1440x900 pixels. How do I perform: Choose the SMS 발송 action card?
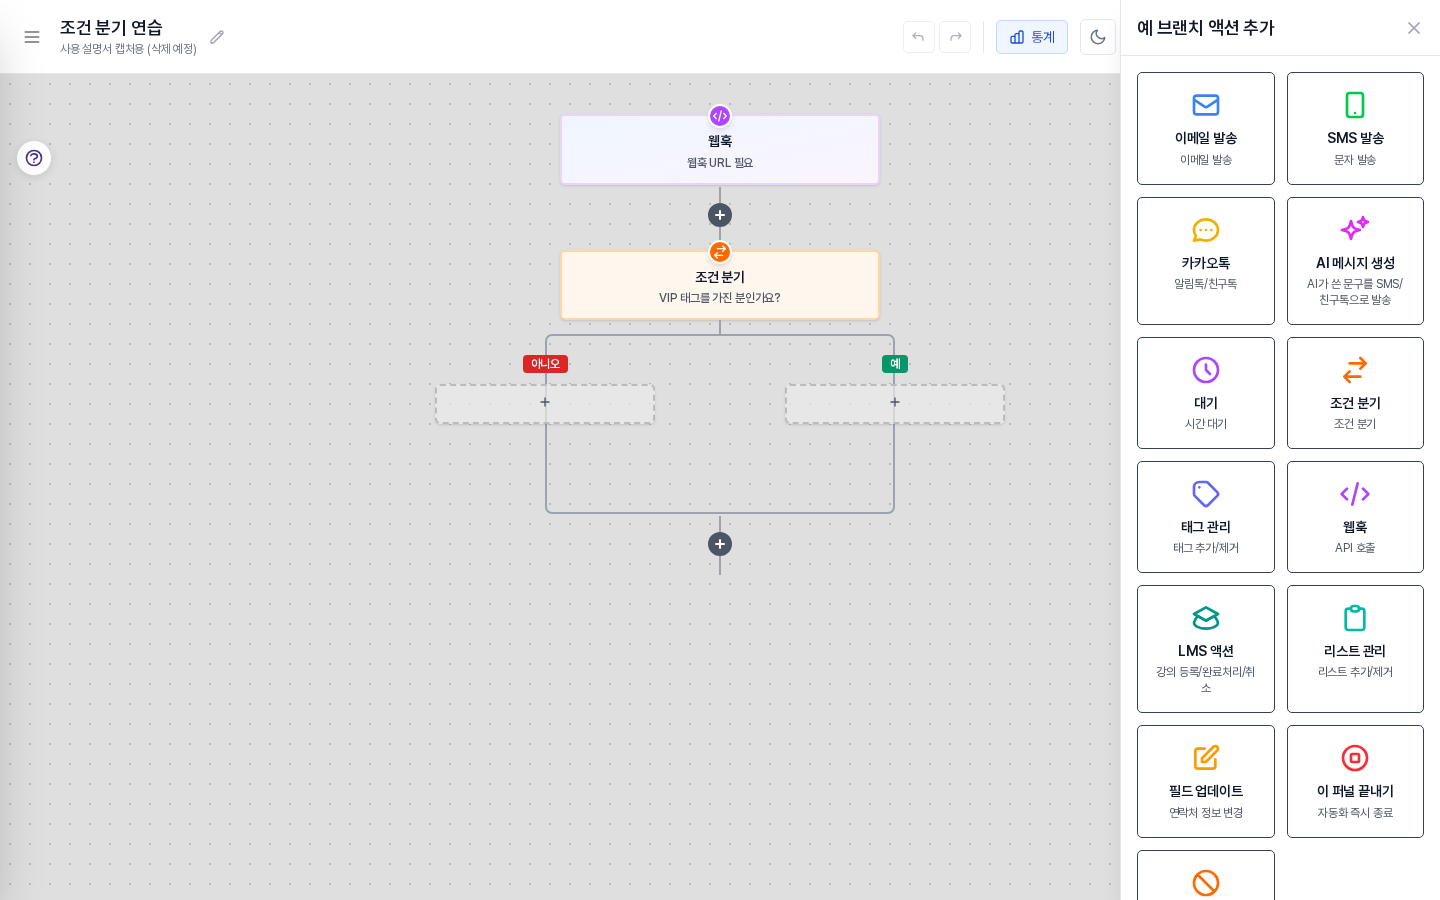(x=1355, y=128)
